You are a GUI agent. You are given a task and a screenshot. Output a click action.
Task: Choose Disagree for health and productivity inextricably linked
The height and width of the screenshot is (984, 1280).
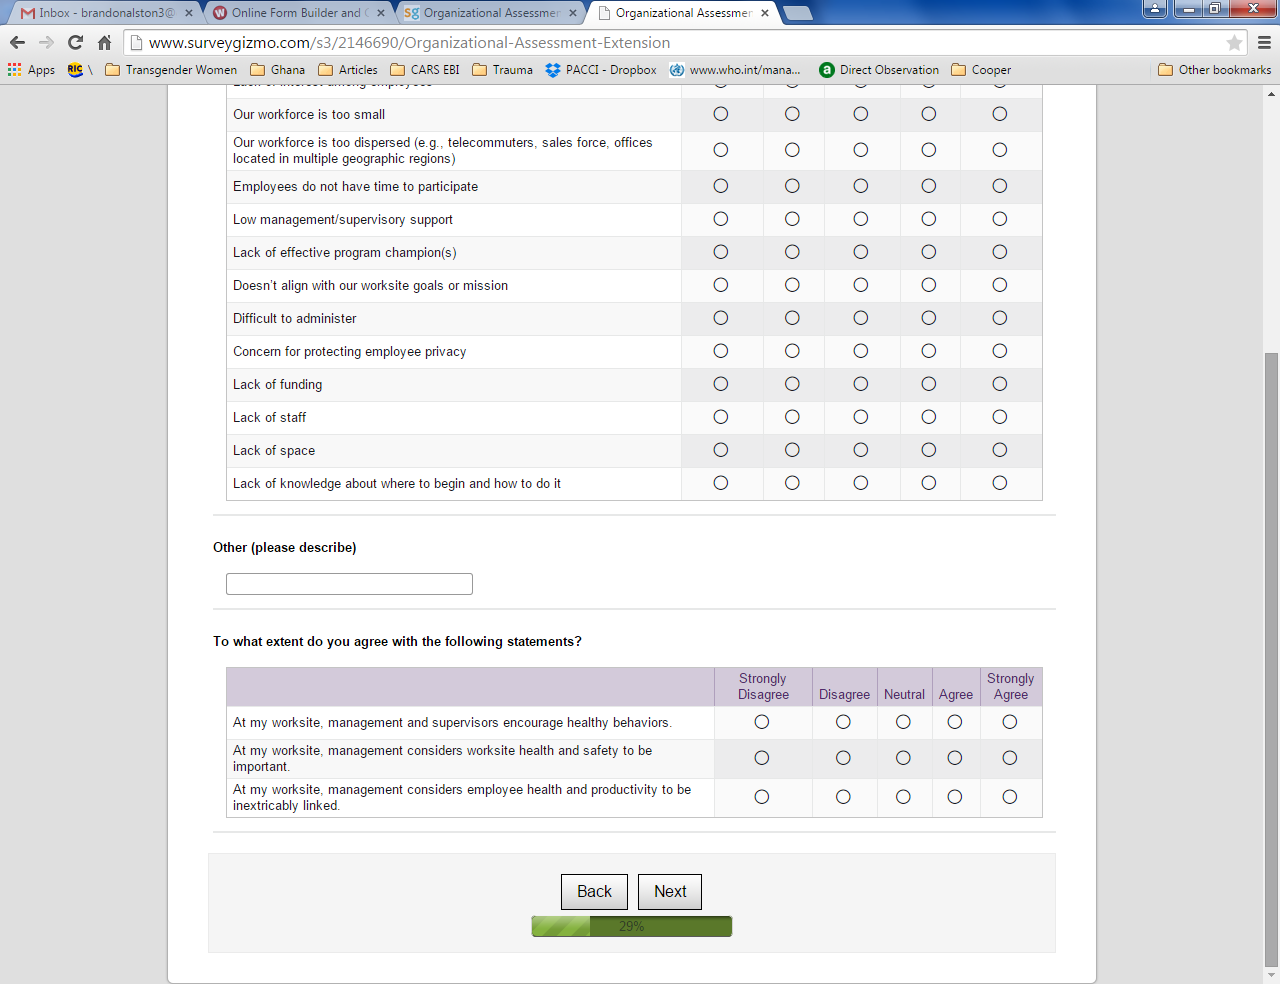tap(843, 797)
